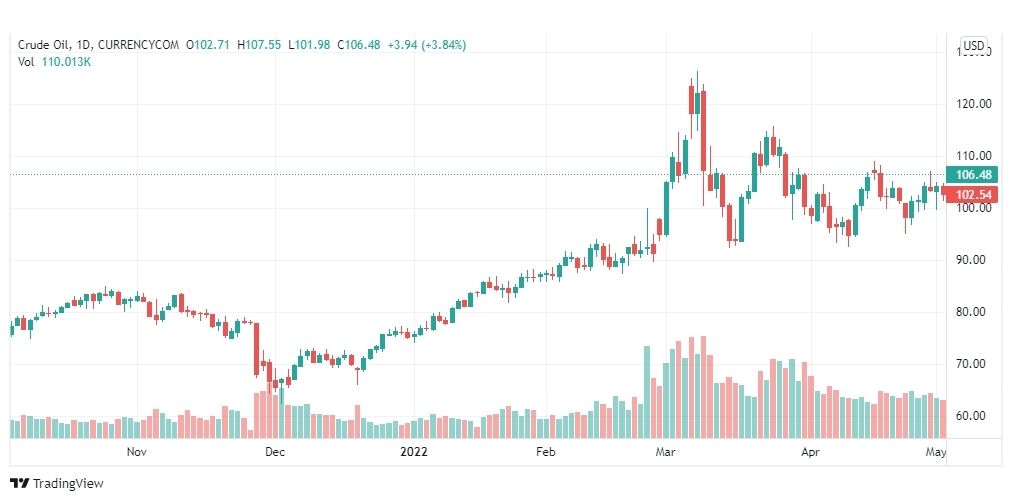Click the 120.00 price axis label
Viewport: 1012px width, 501px height.
973,103
